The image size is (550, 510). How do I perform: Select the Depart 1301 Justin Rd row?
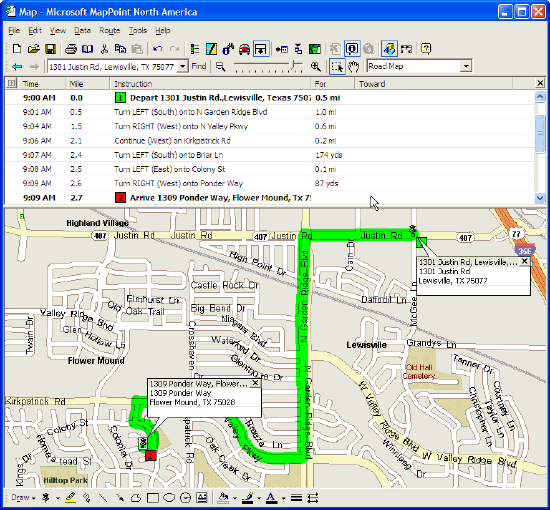[x=269, y=98]
